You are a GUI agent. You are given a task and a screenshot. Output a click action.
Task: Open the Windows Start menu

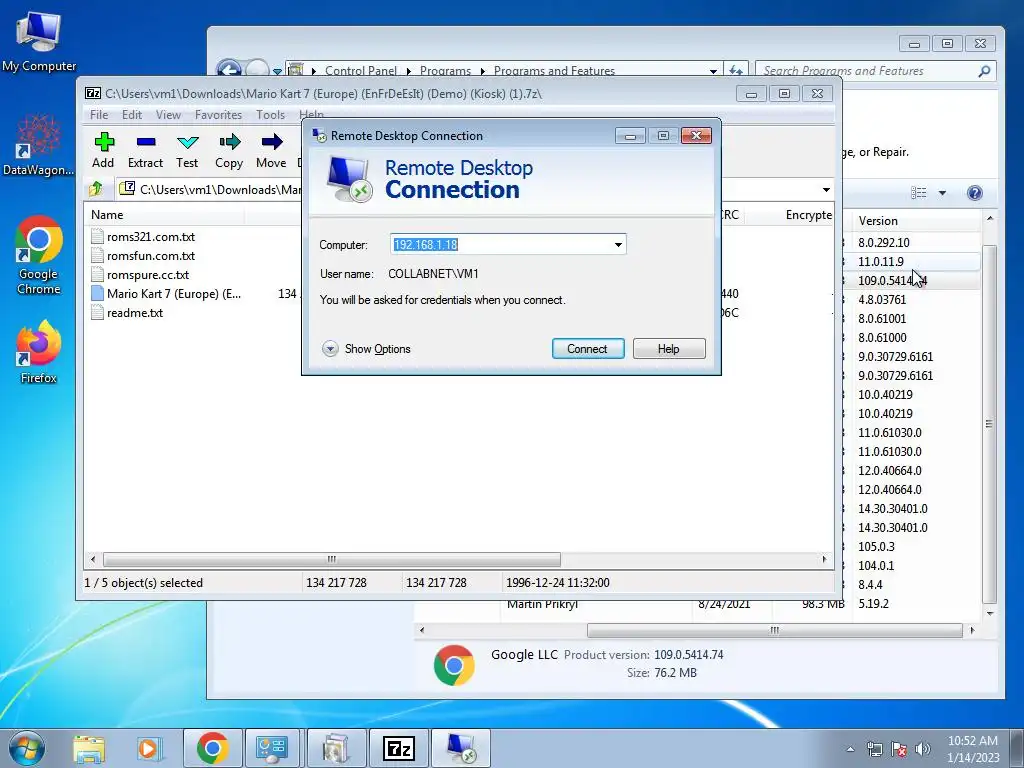(27, 748)
